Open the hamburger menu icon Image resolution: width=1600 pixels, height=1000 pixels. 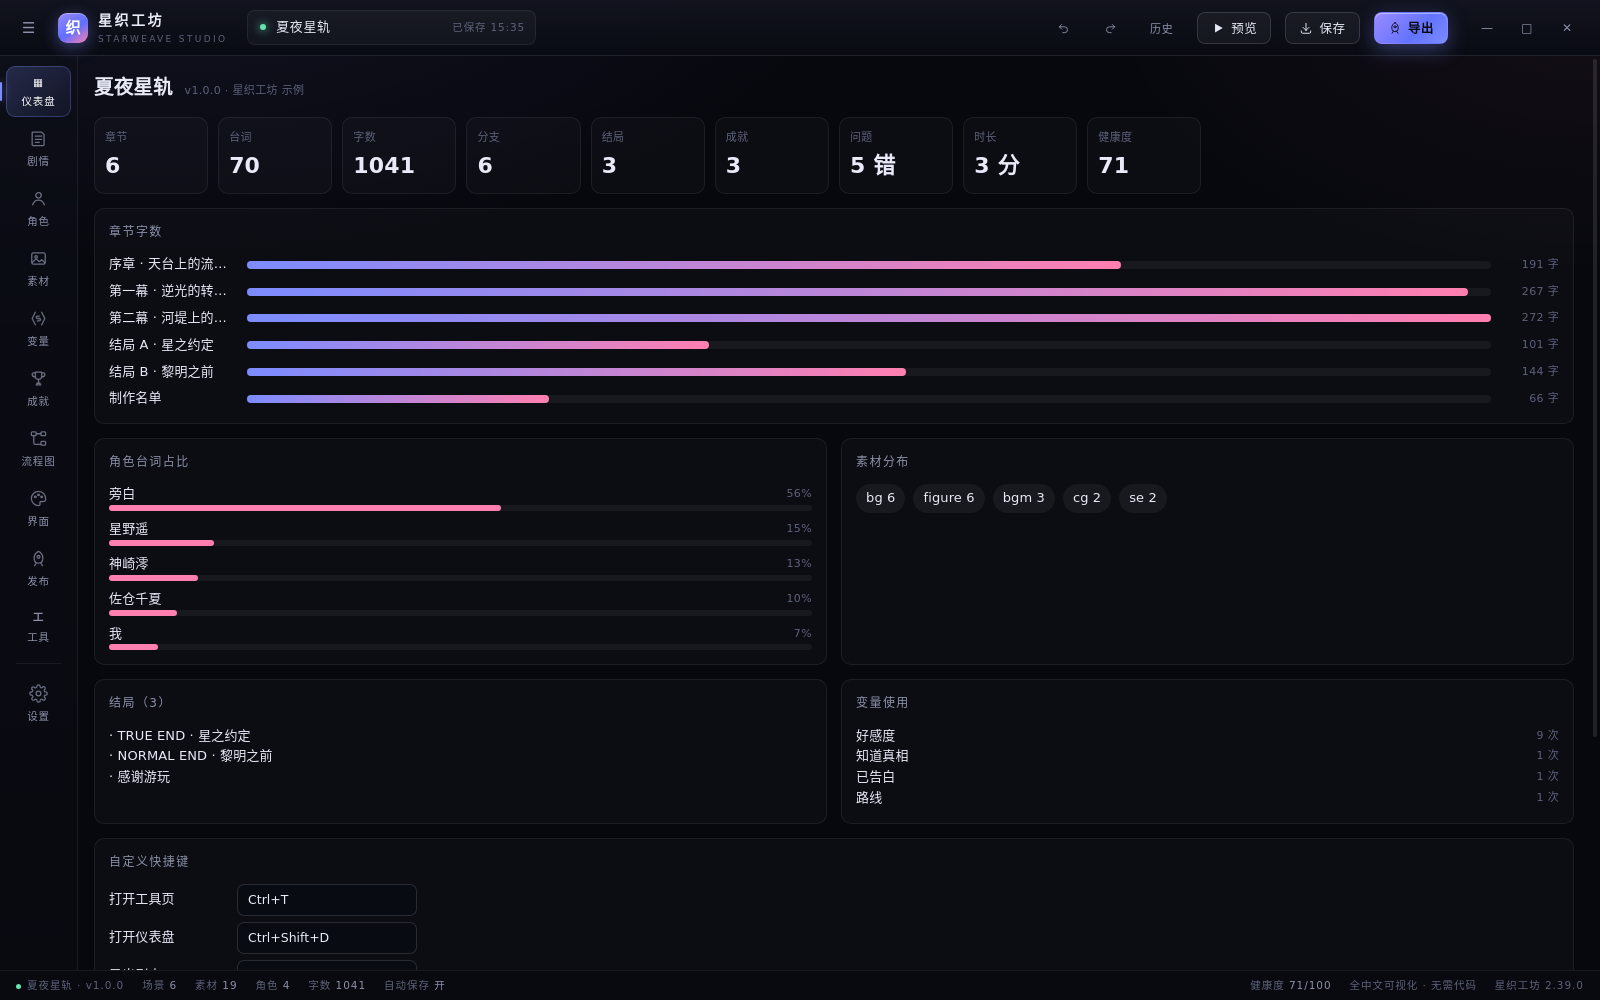28,28
